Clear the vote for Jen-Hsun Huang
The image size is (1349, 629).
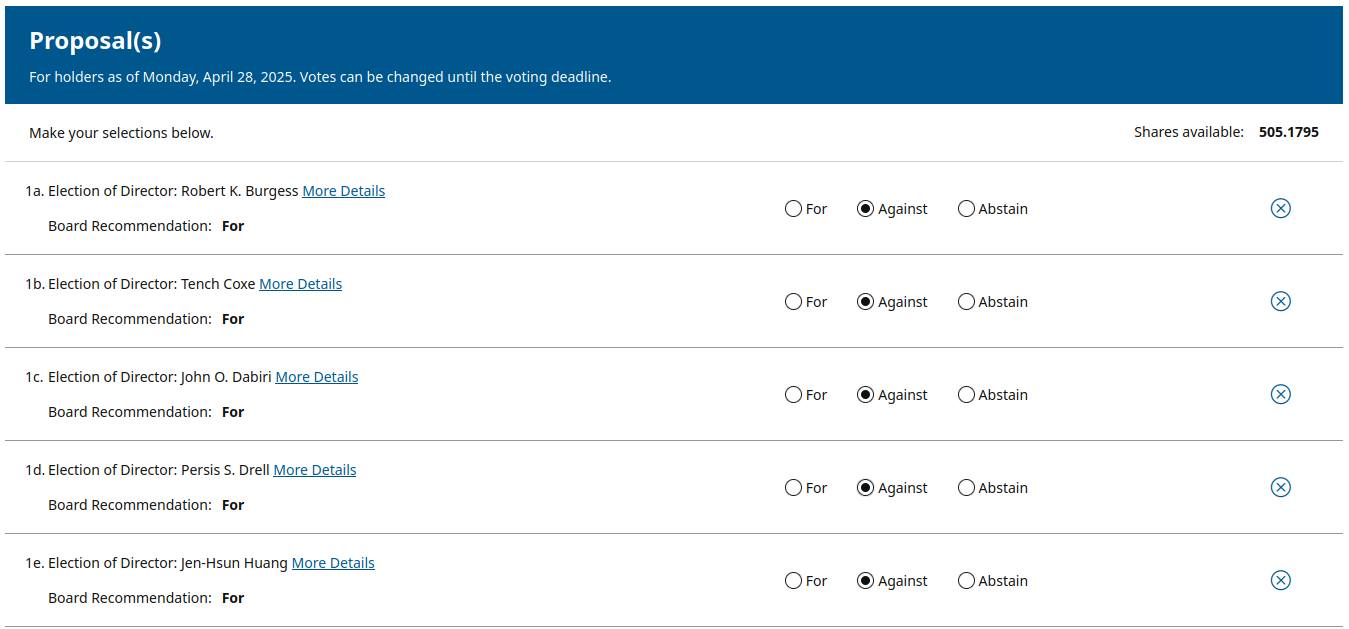(1280, 580)
